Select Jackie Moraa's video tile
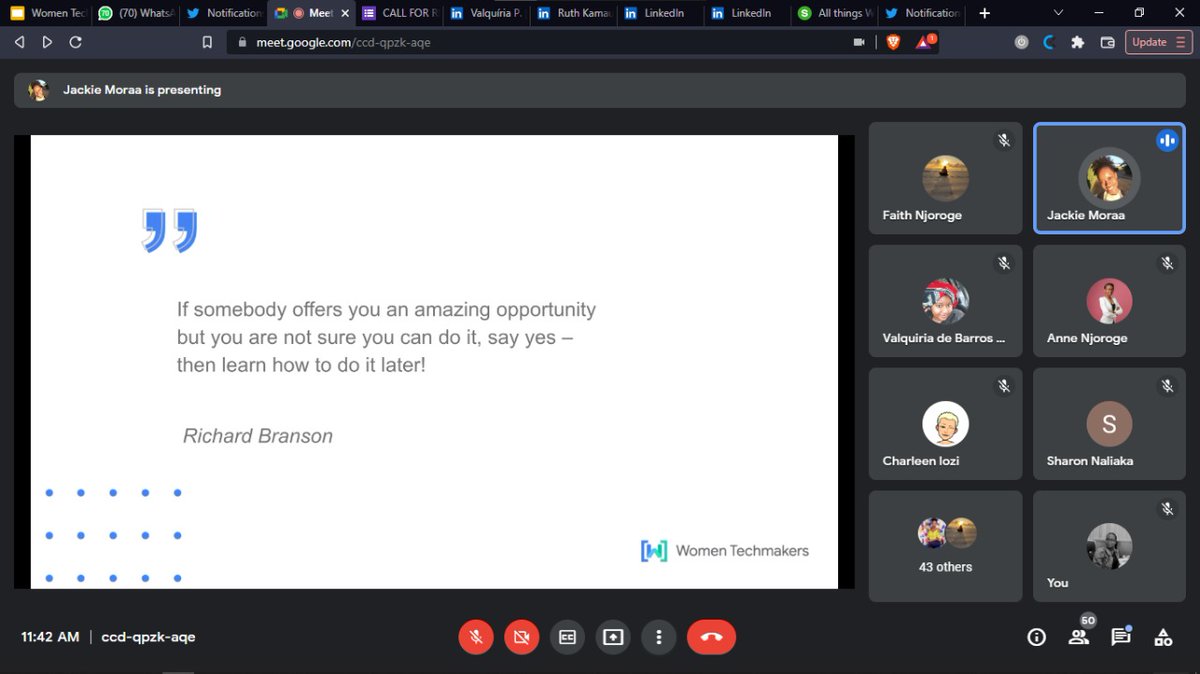The width and height of the screenshot is (1200, 674). pos(1109,178)
